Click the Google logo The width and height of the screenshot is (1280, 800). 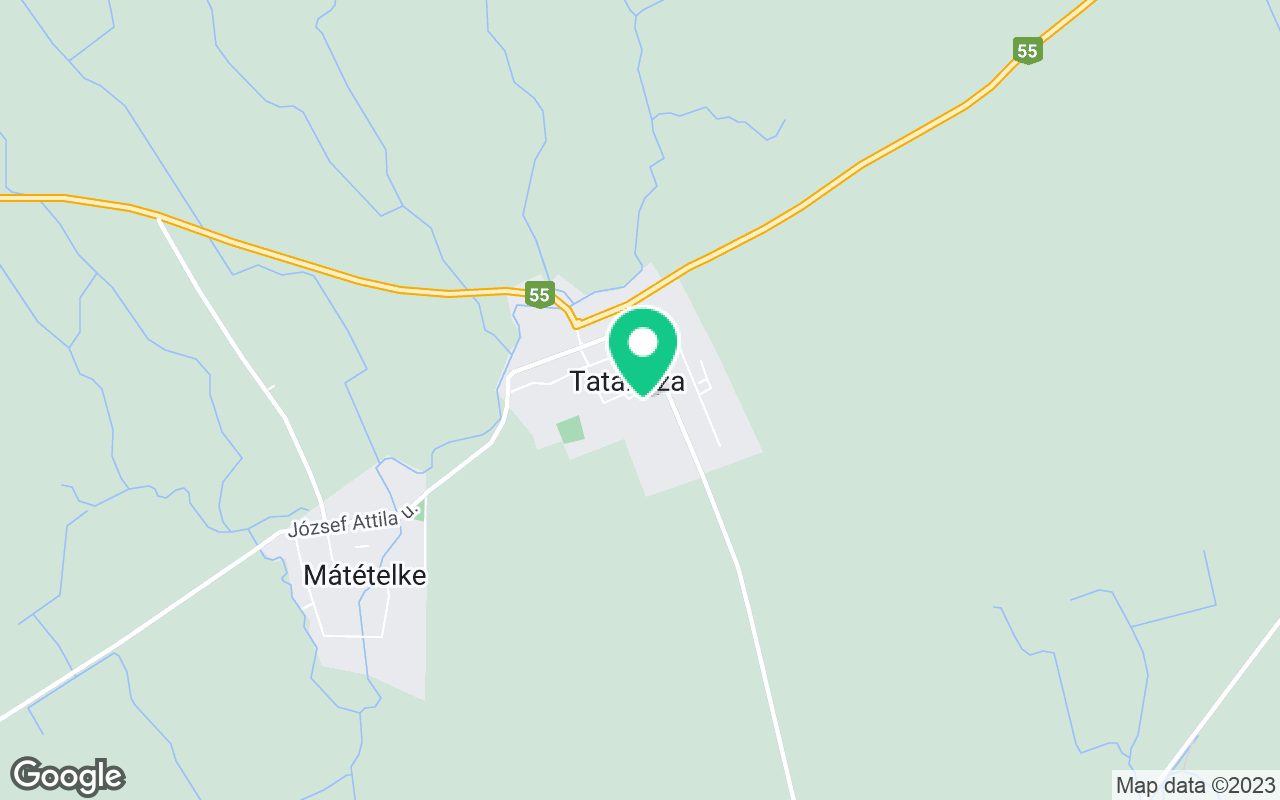(68, 775)
